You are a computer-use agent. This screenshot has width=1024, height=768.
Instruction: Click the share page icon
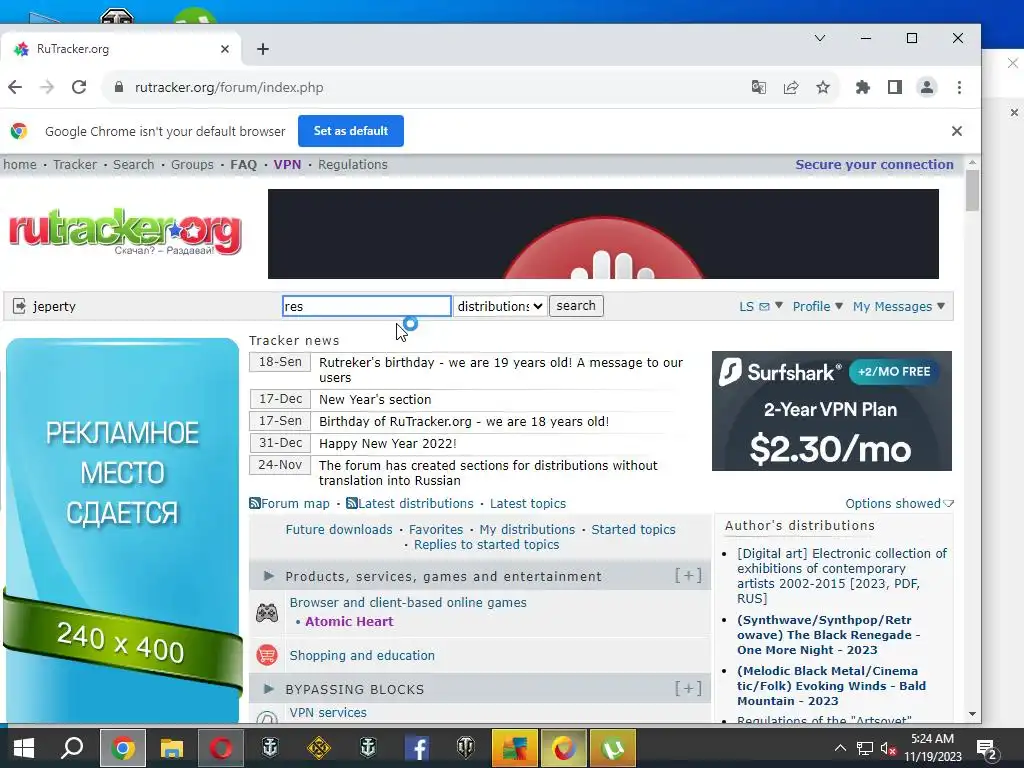(791, 87)
